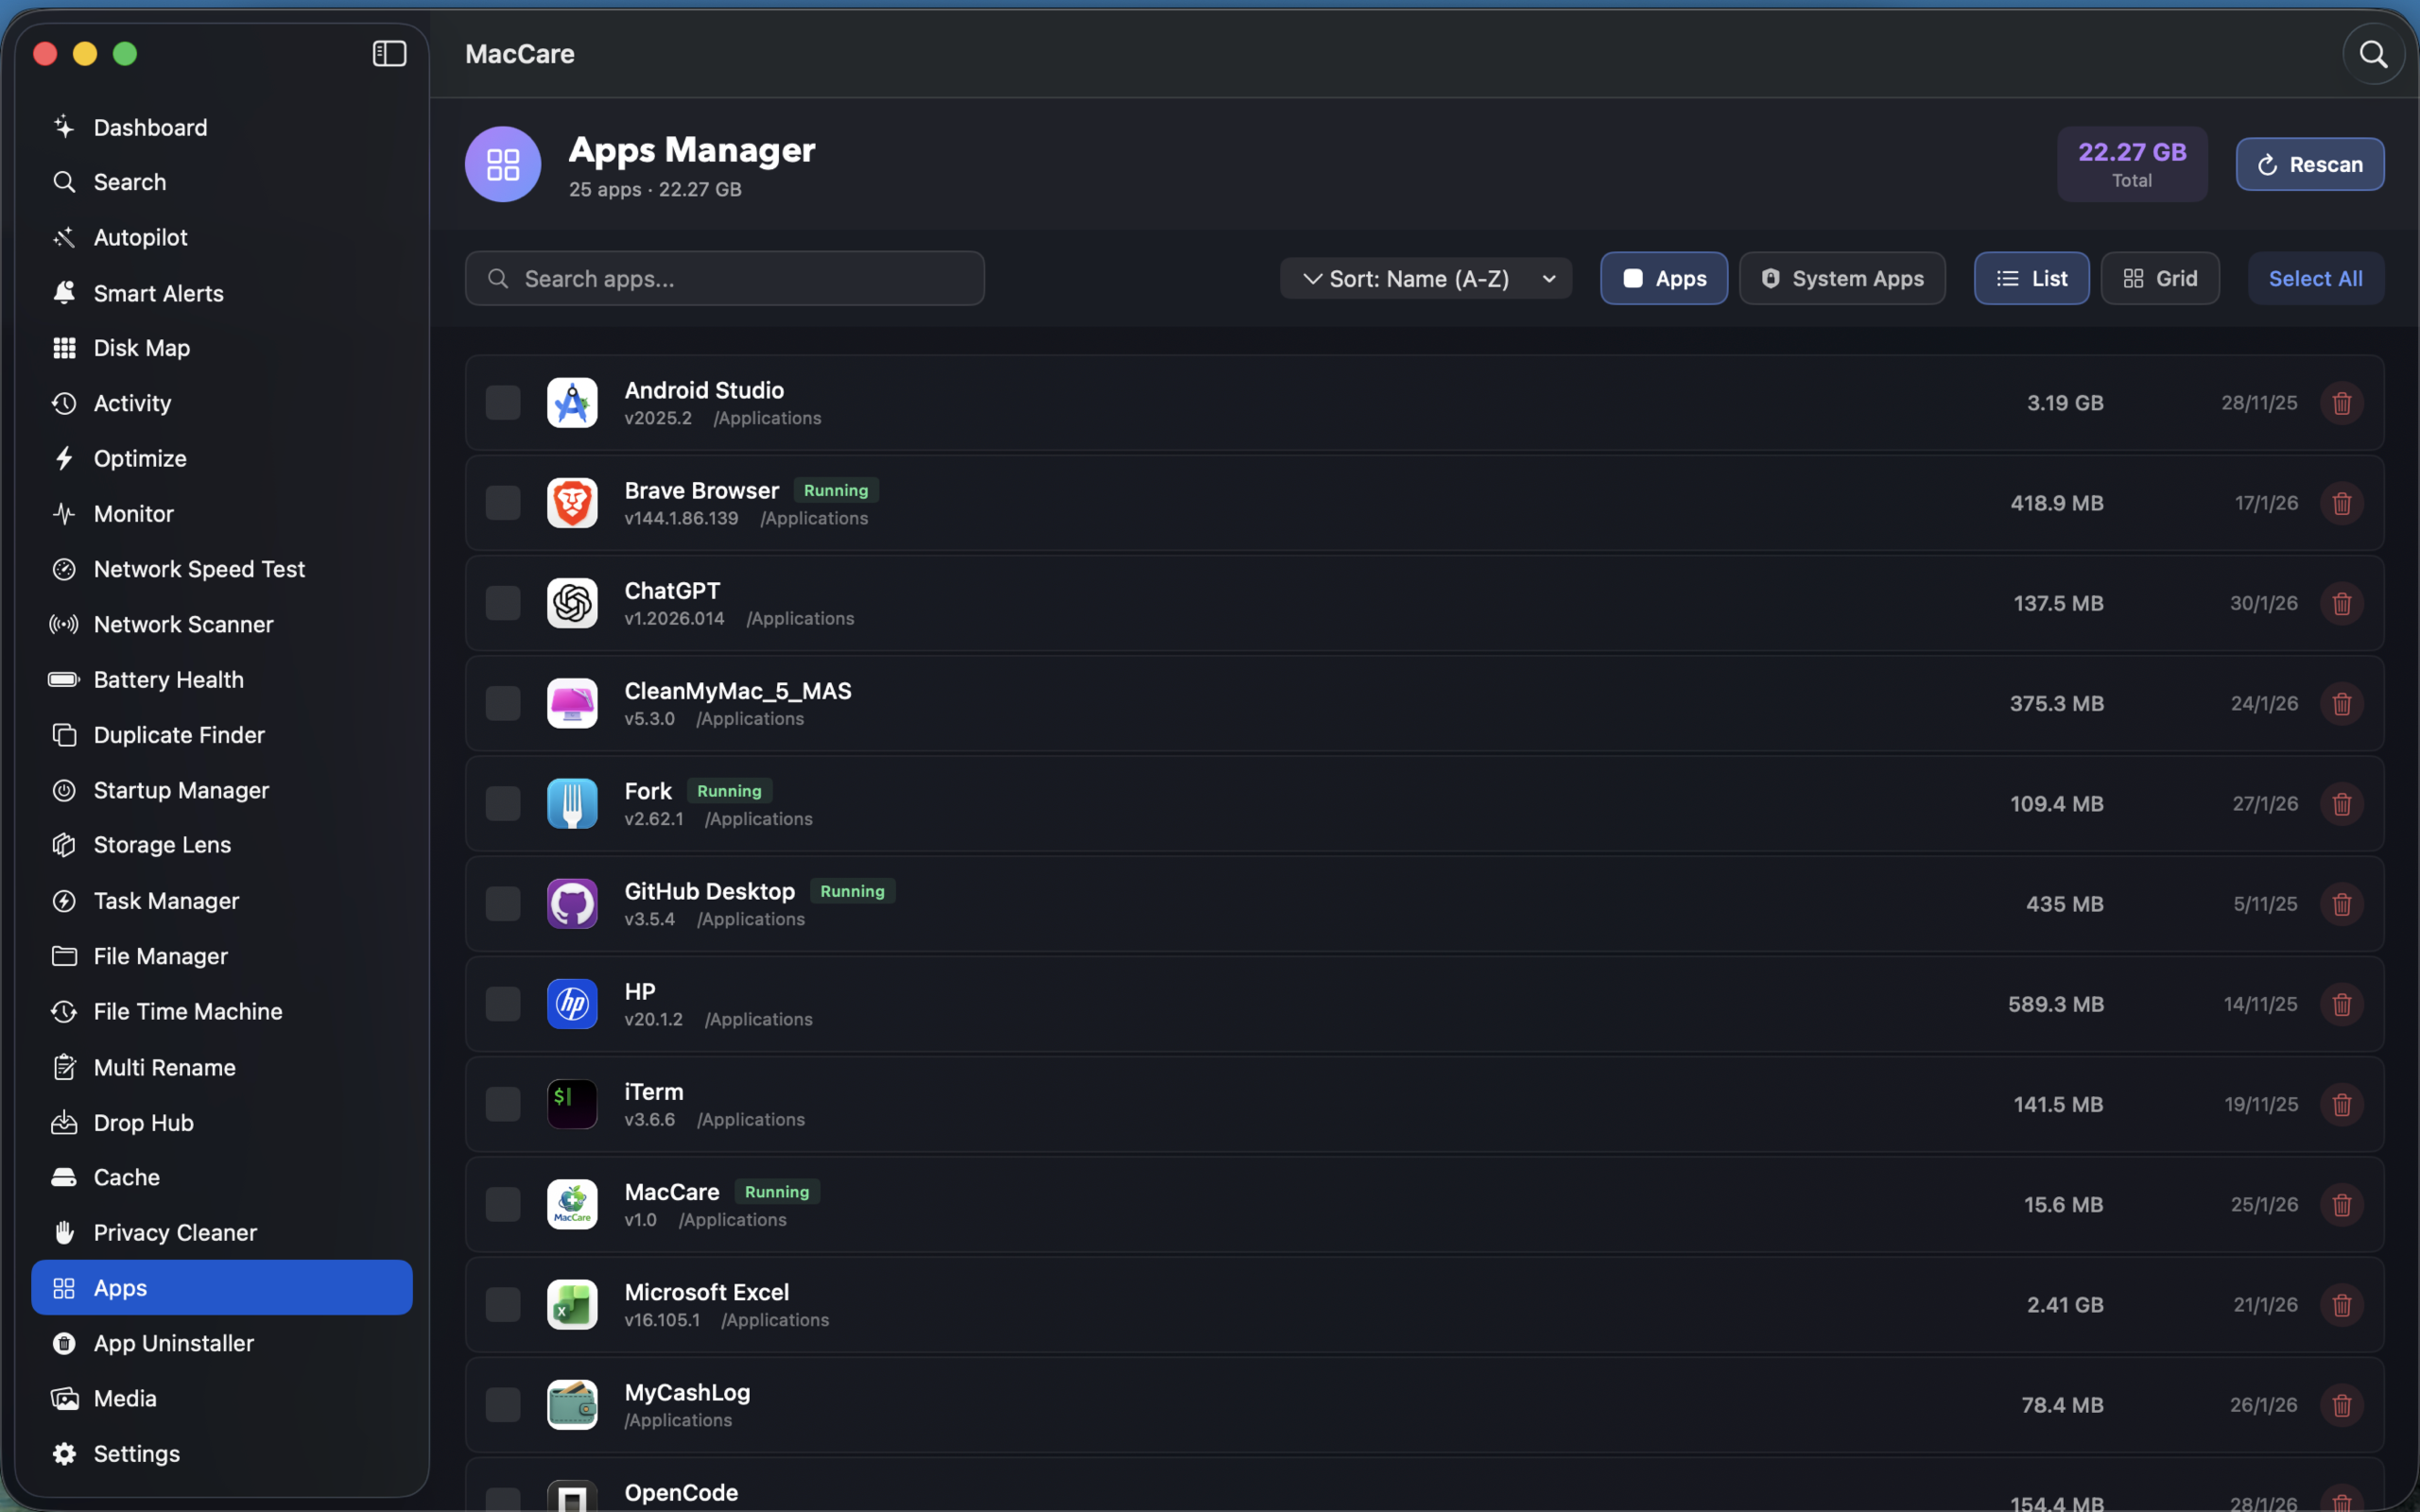
Task: Select the MyCashLog checkbox
Action: 503,1405
